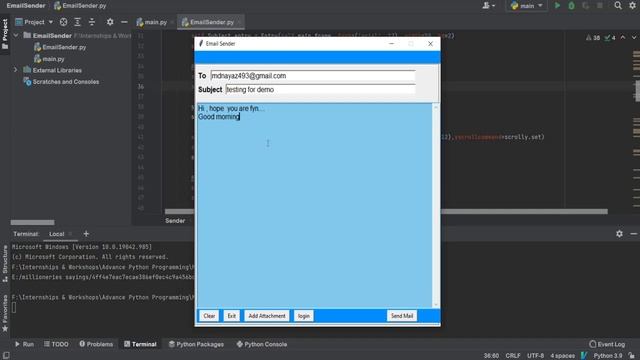Hide the Terminal panel with minus icon
The image size is (640, 360).
[x=633, y=234]
